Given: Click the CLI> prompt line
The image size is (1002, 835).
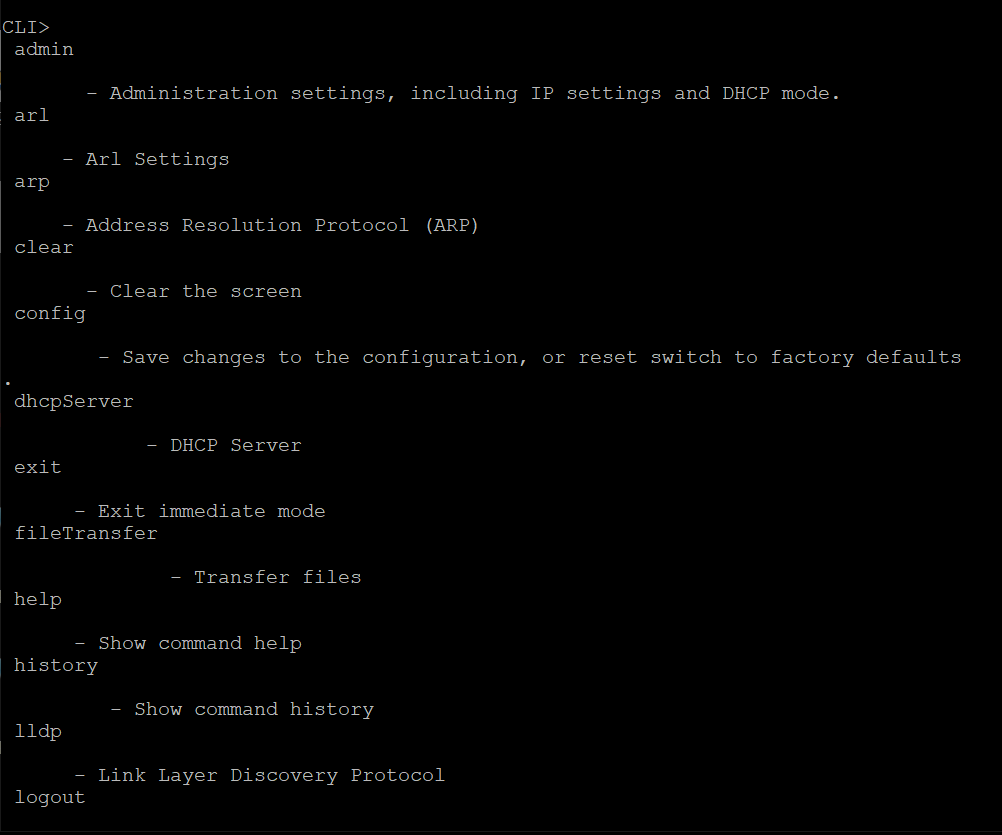Looking at the screenshot, I should [26, 27].
